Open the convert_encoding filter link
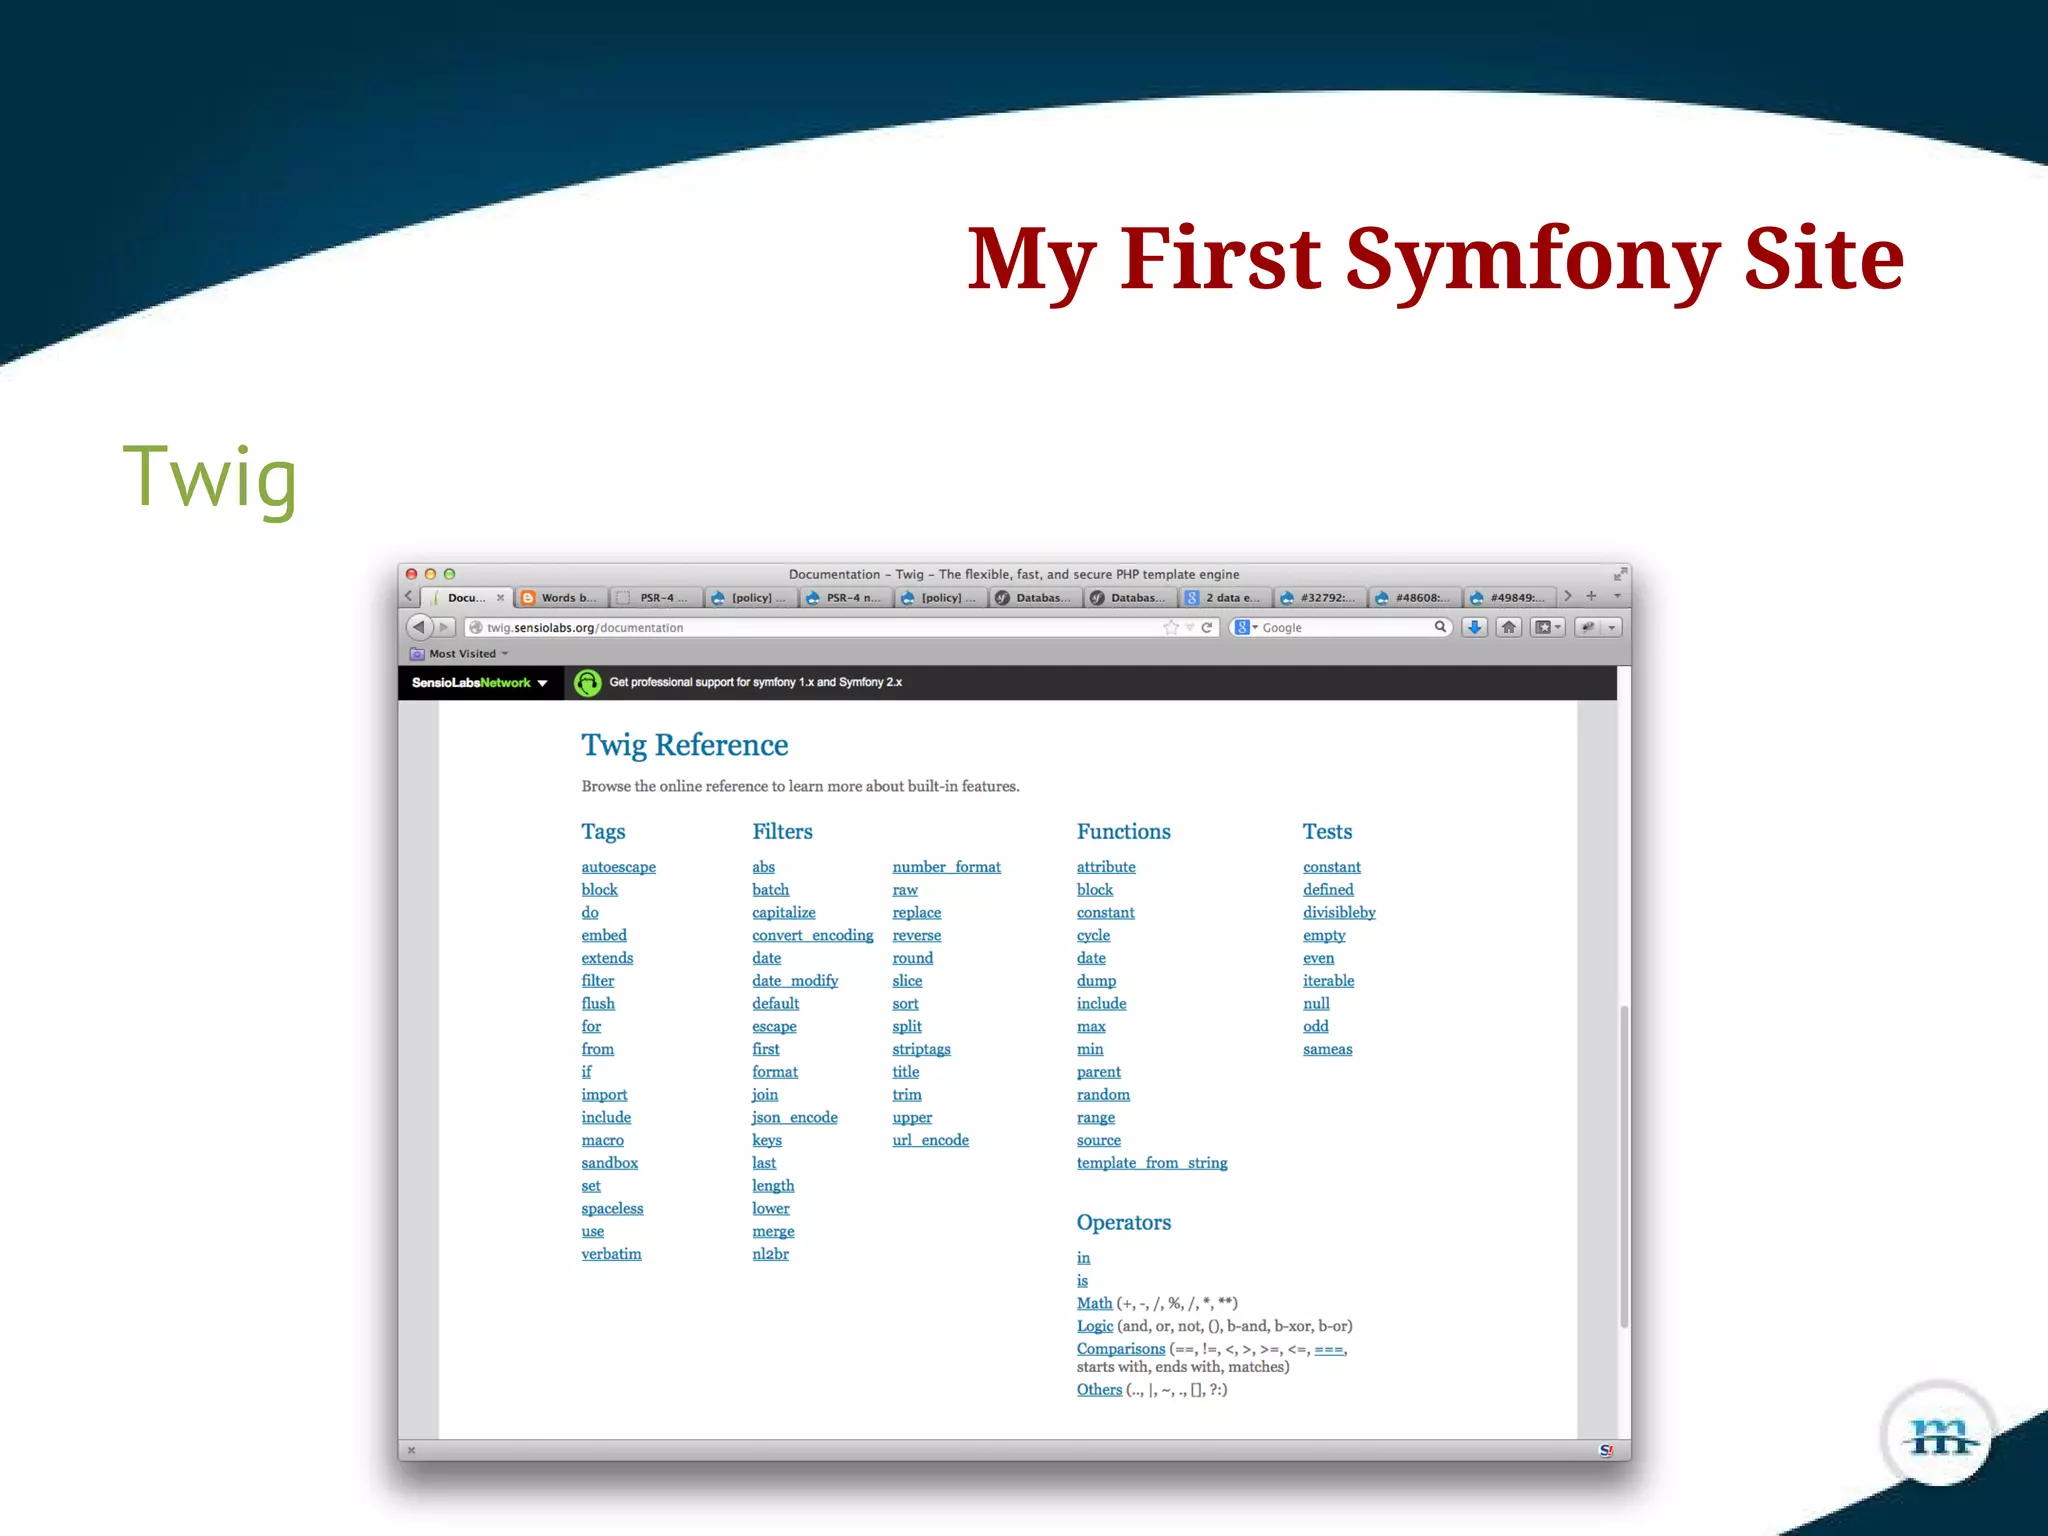The width and height of the screenshot is (2048, 1536). [x=812, y=936]
